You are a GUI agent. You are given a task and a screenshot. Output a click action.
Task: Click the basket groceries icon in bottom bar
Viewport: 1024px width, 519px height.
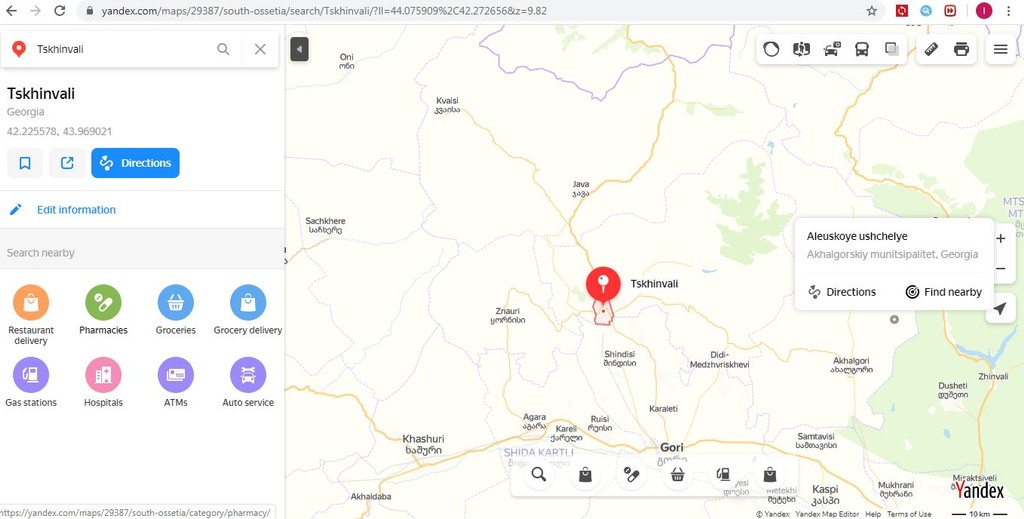pyautogui.click(x=677, y=474)
